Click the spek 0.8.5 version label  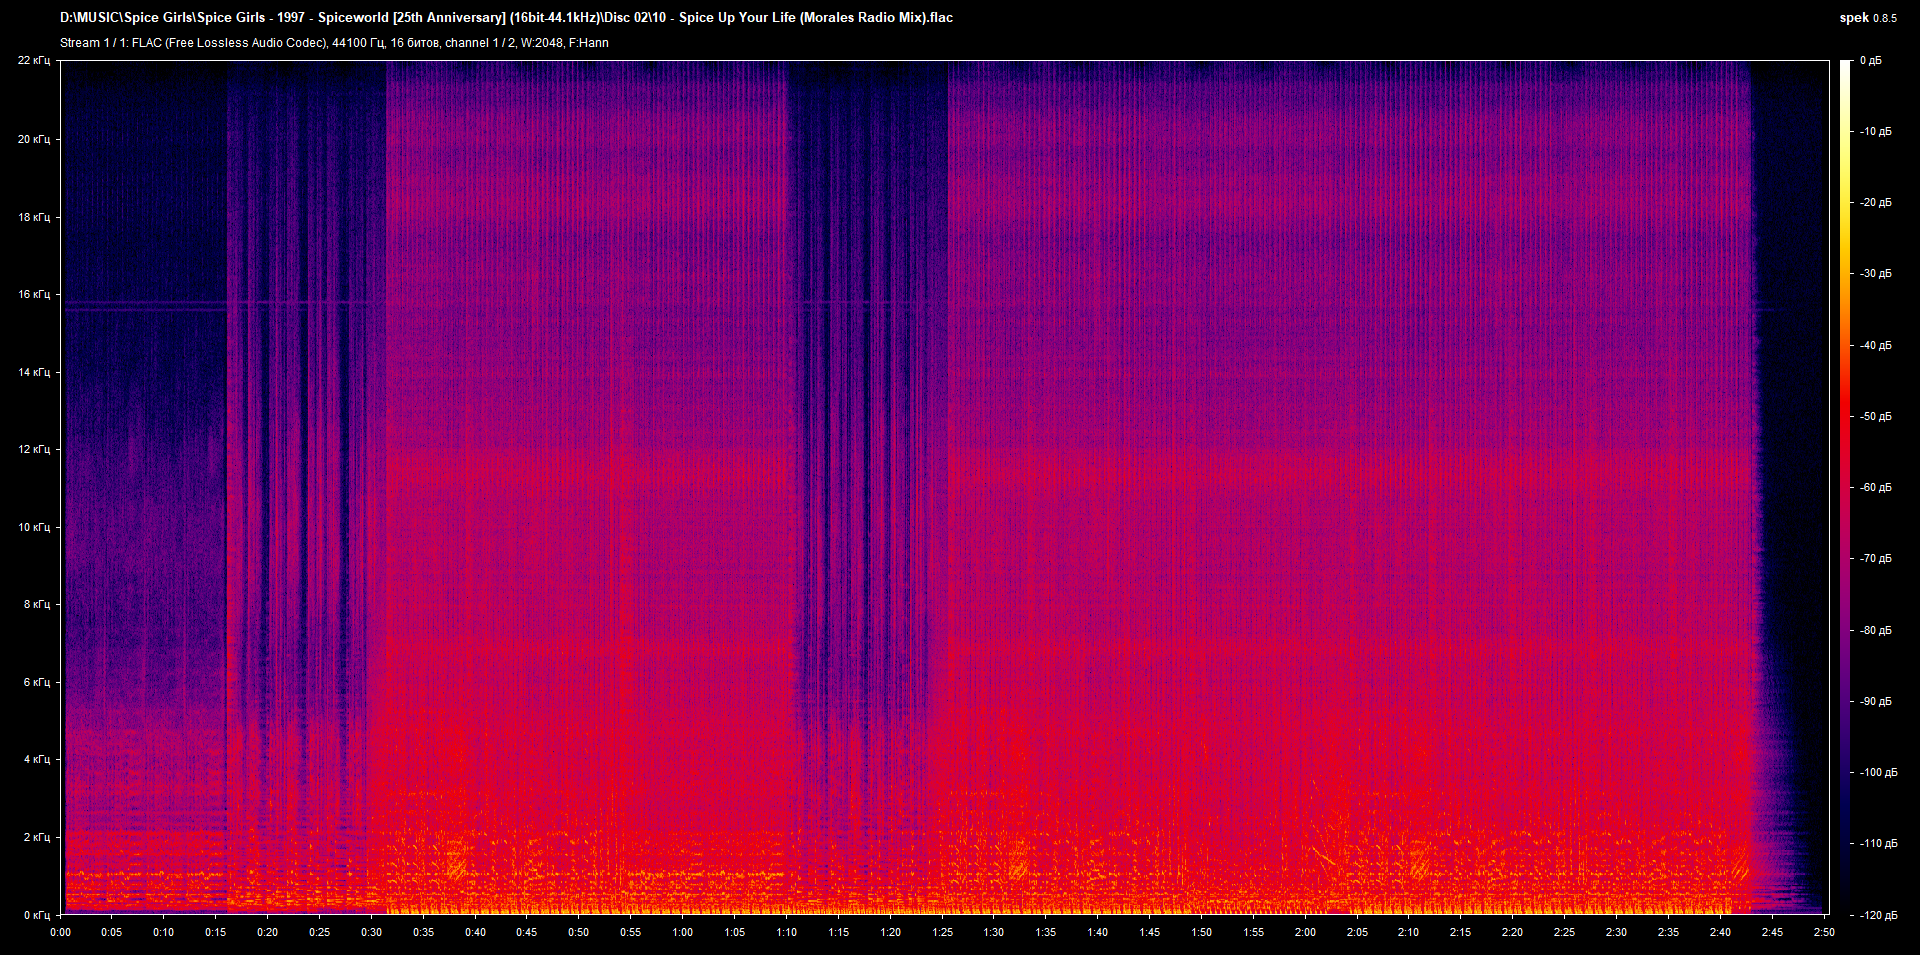[x=1867, y=18]
